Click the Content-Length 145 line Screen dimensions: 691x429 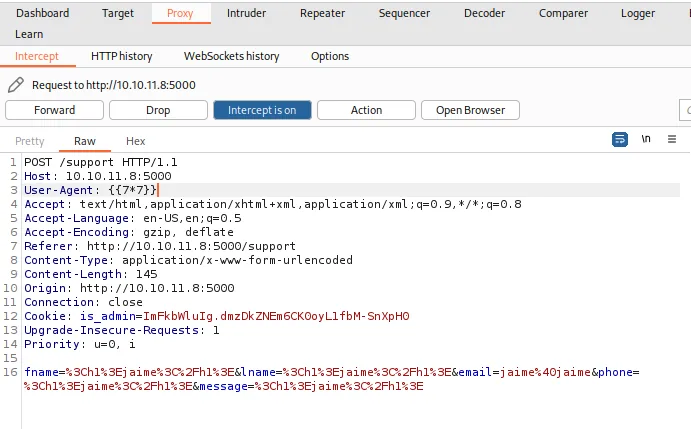[x=91, y=274]
